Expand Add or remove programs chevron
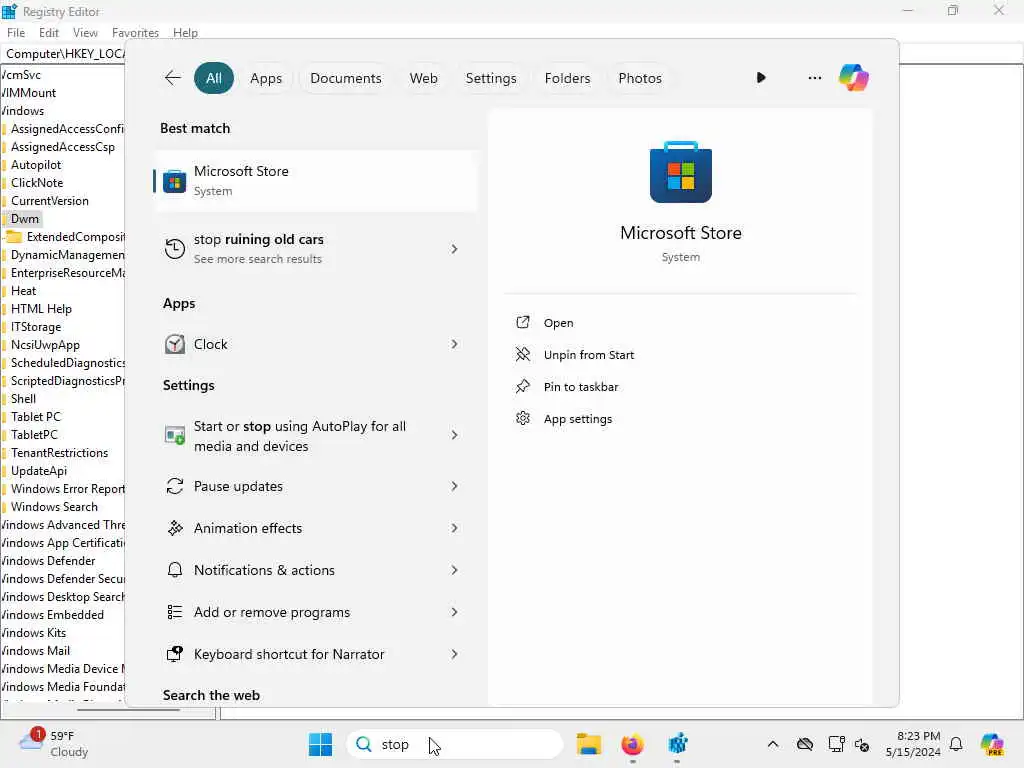This screenshot has width=1024, height=768. click(455, 612)
